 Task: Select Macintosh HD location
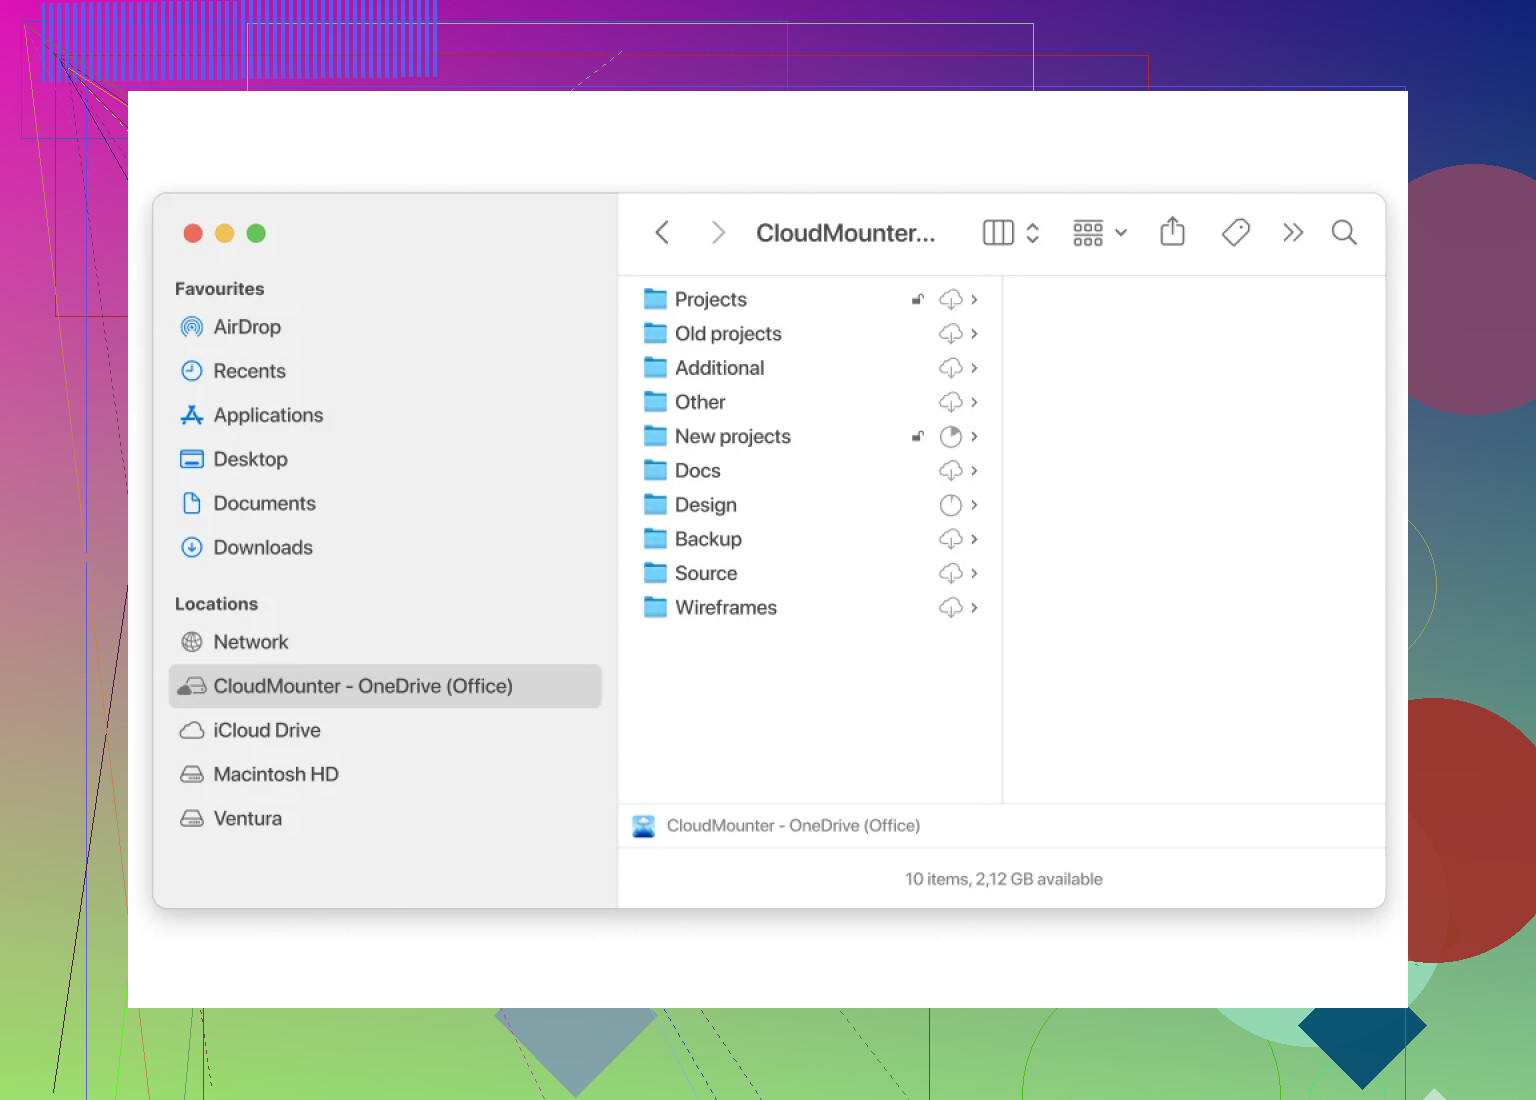(x=385, y=774)
